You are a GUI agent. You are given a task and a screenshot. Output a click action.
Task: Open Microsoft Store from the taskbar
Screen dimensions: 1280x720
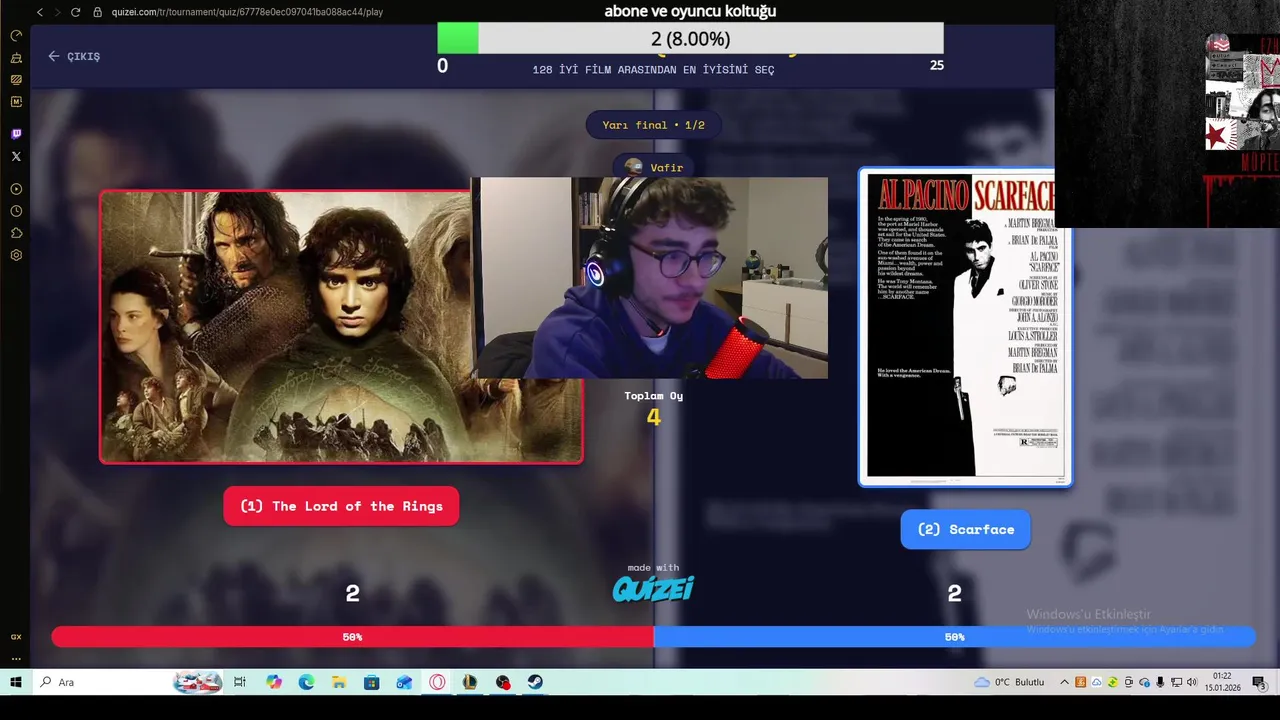click(372, 682)
